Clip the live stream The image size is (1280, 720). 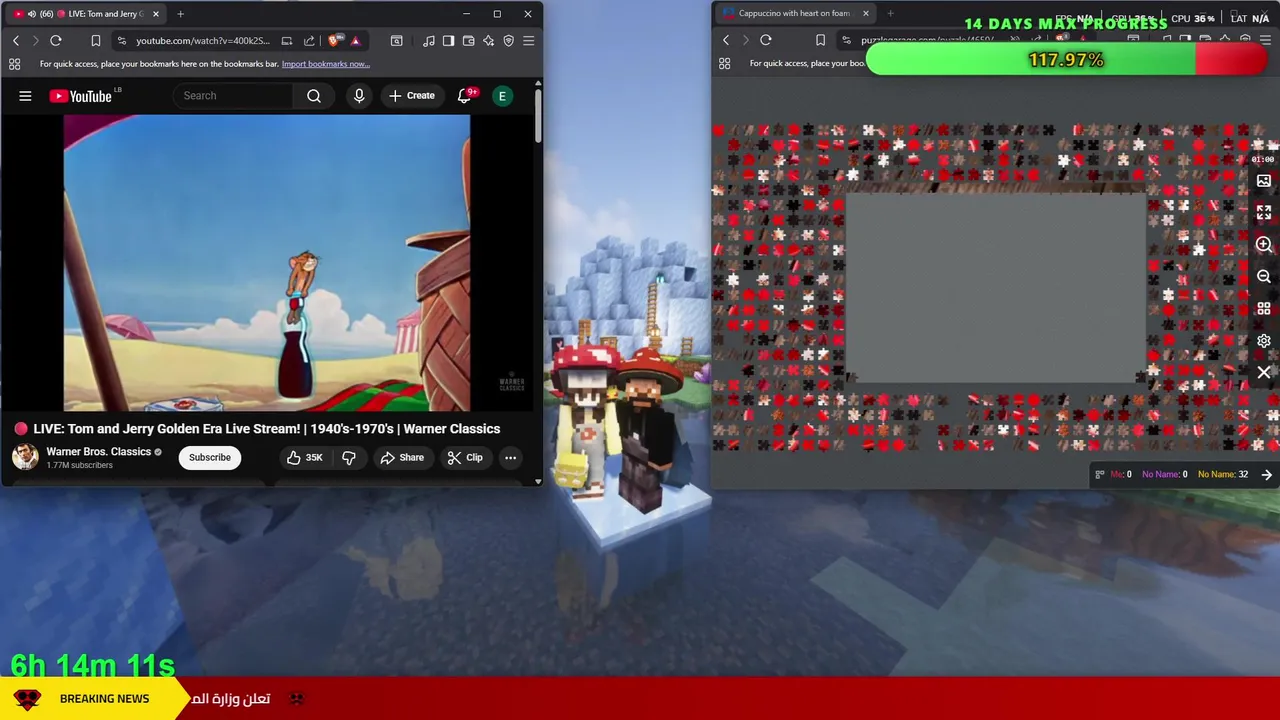465,458
